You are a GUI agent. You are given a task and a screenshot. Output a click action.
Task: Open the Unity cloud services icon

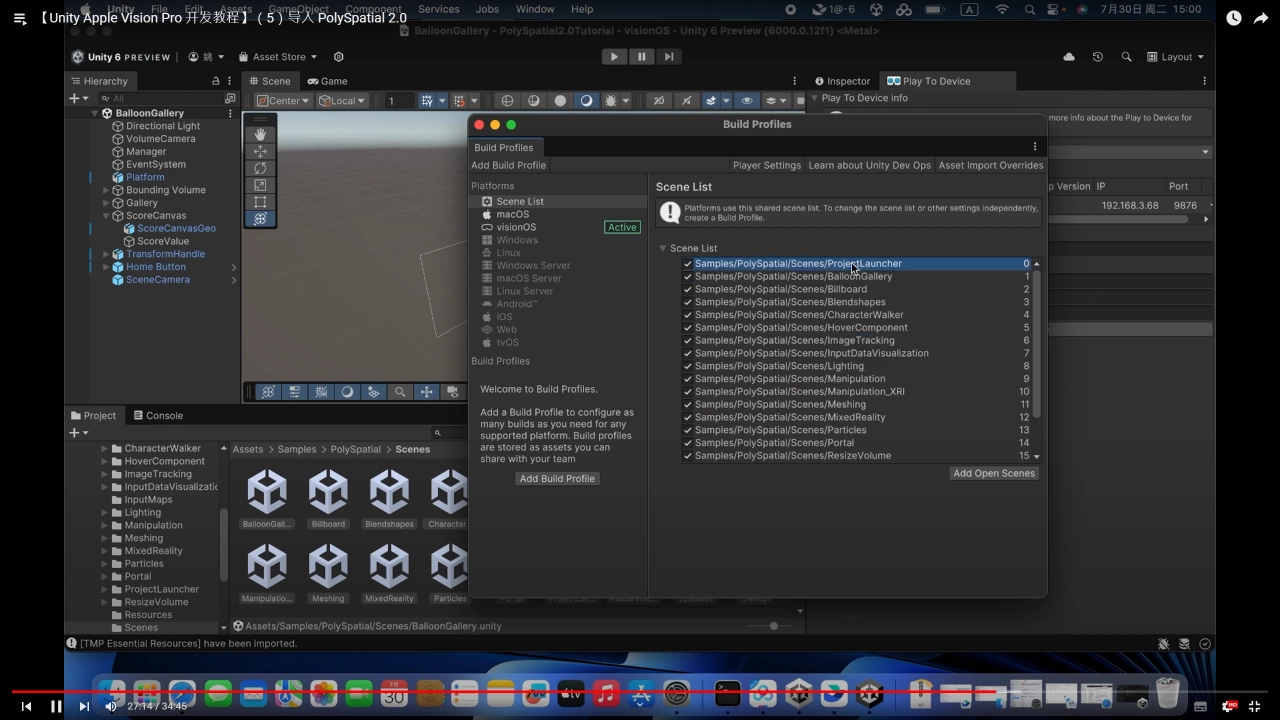point(1069,57)
